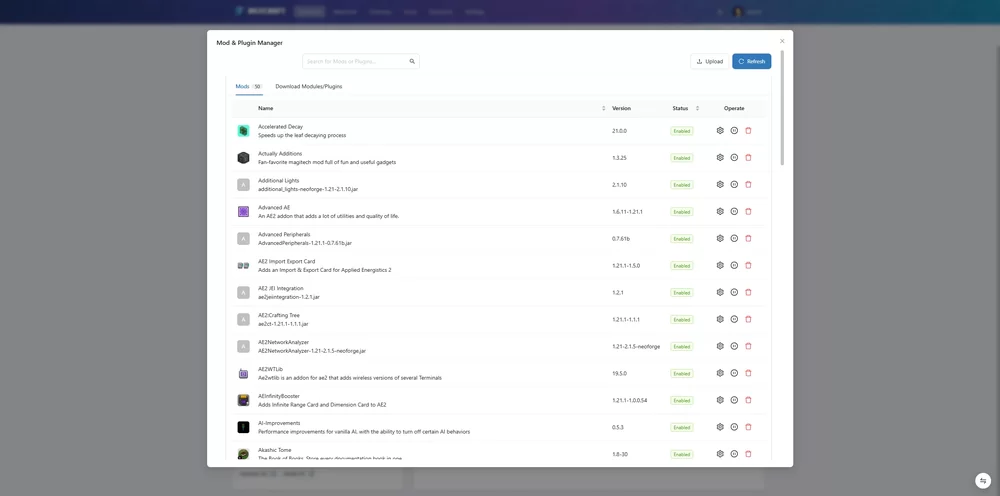
Task: Delete the Advanced AE mod
Action: (748, 211)
